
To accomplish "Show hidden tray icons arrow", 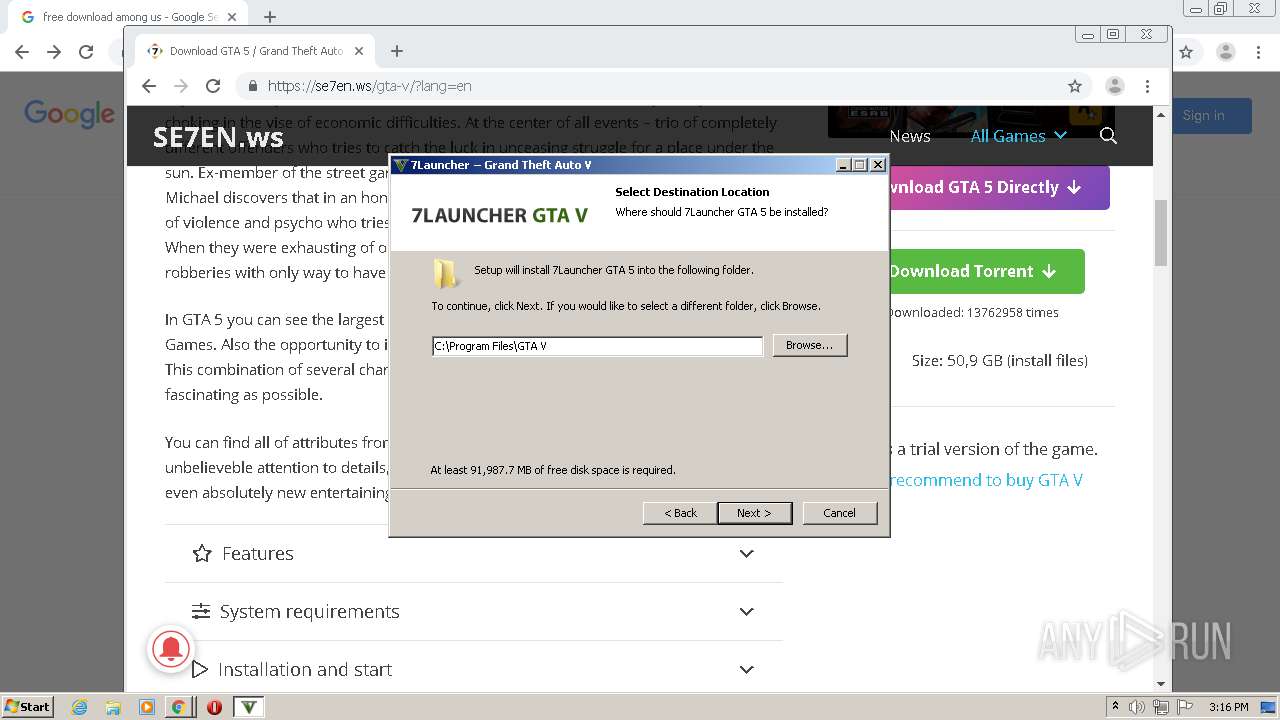I will pos(1115,706).
